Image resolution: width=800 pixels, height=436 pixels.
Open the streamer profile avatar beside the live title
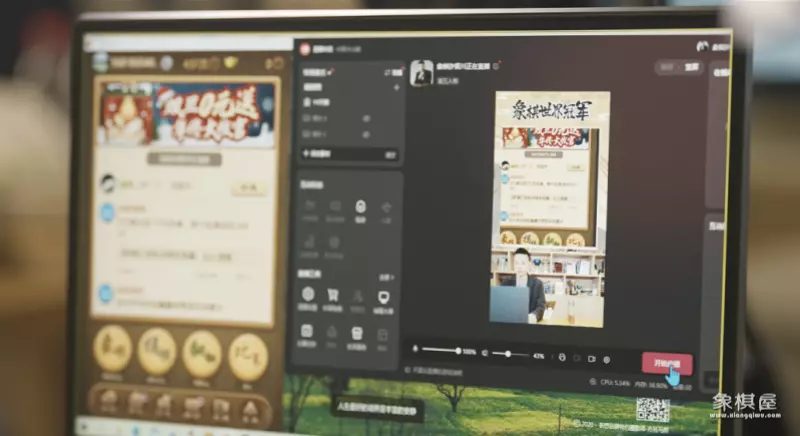click(421, 73)
